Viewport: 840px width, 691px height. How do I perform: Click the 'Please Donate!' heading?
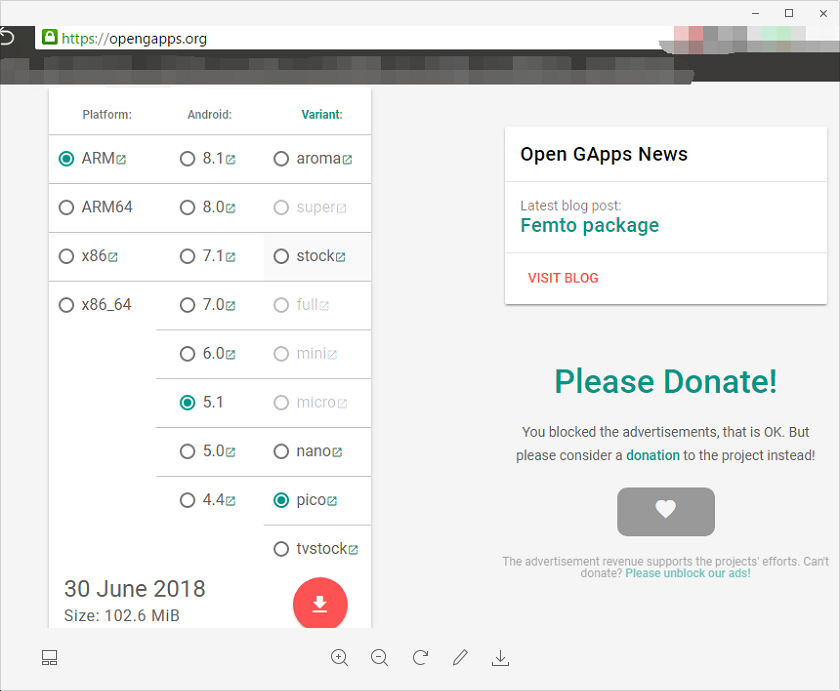point(665,381)
